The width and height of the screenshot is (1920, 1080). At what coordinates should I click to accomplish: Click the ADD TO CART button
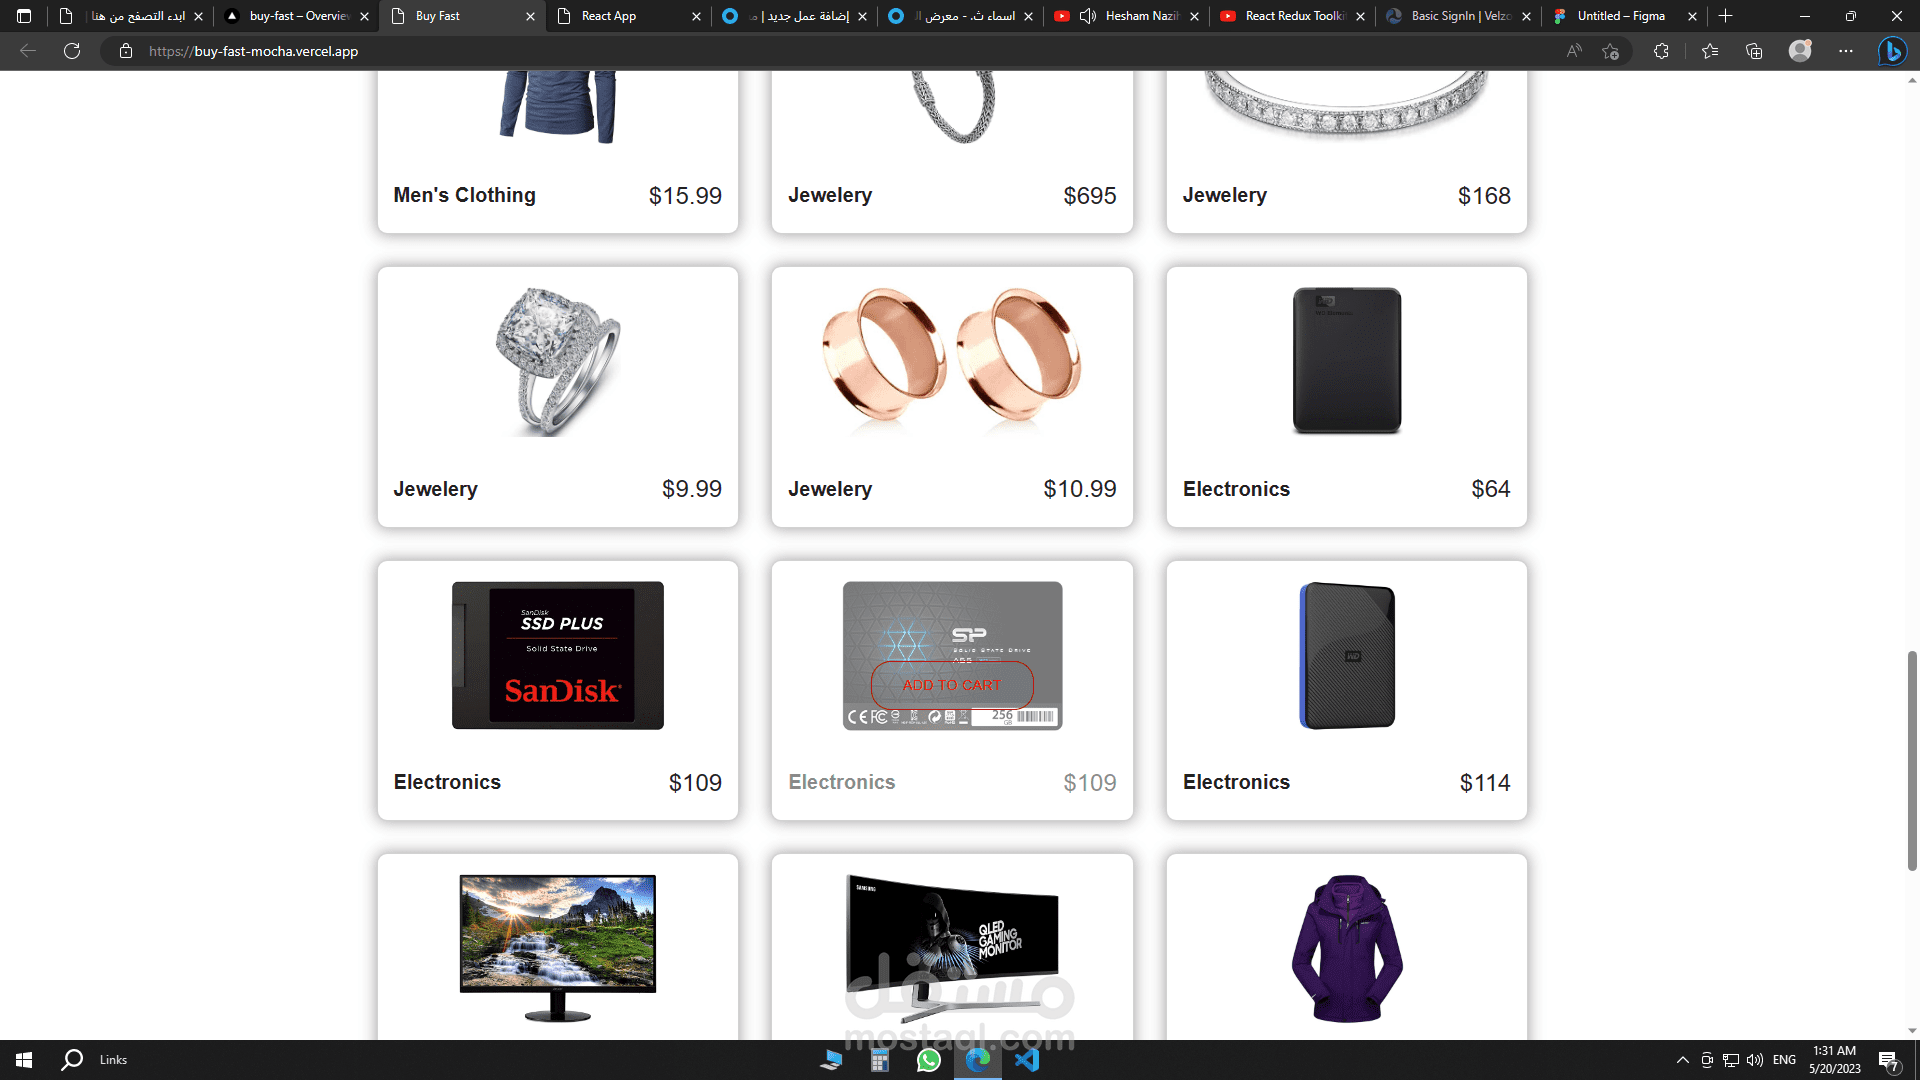tap(952, 685)
